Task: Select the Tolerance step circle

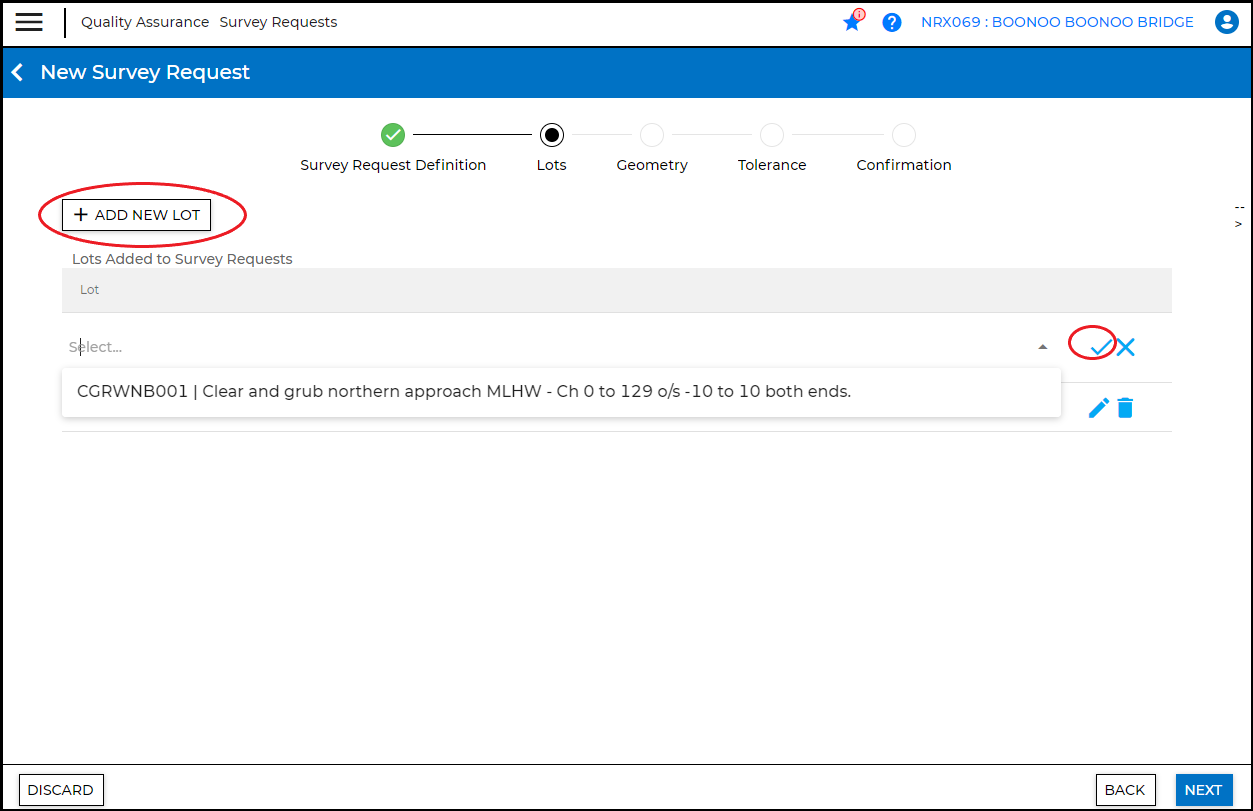Action: pos(772,134)
